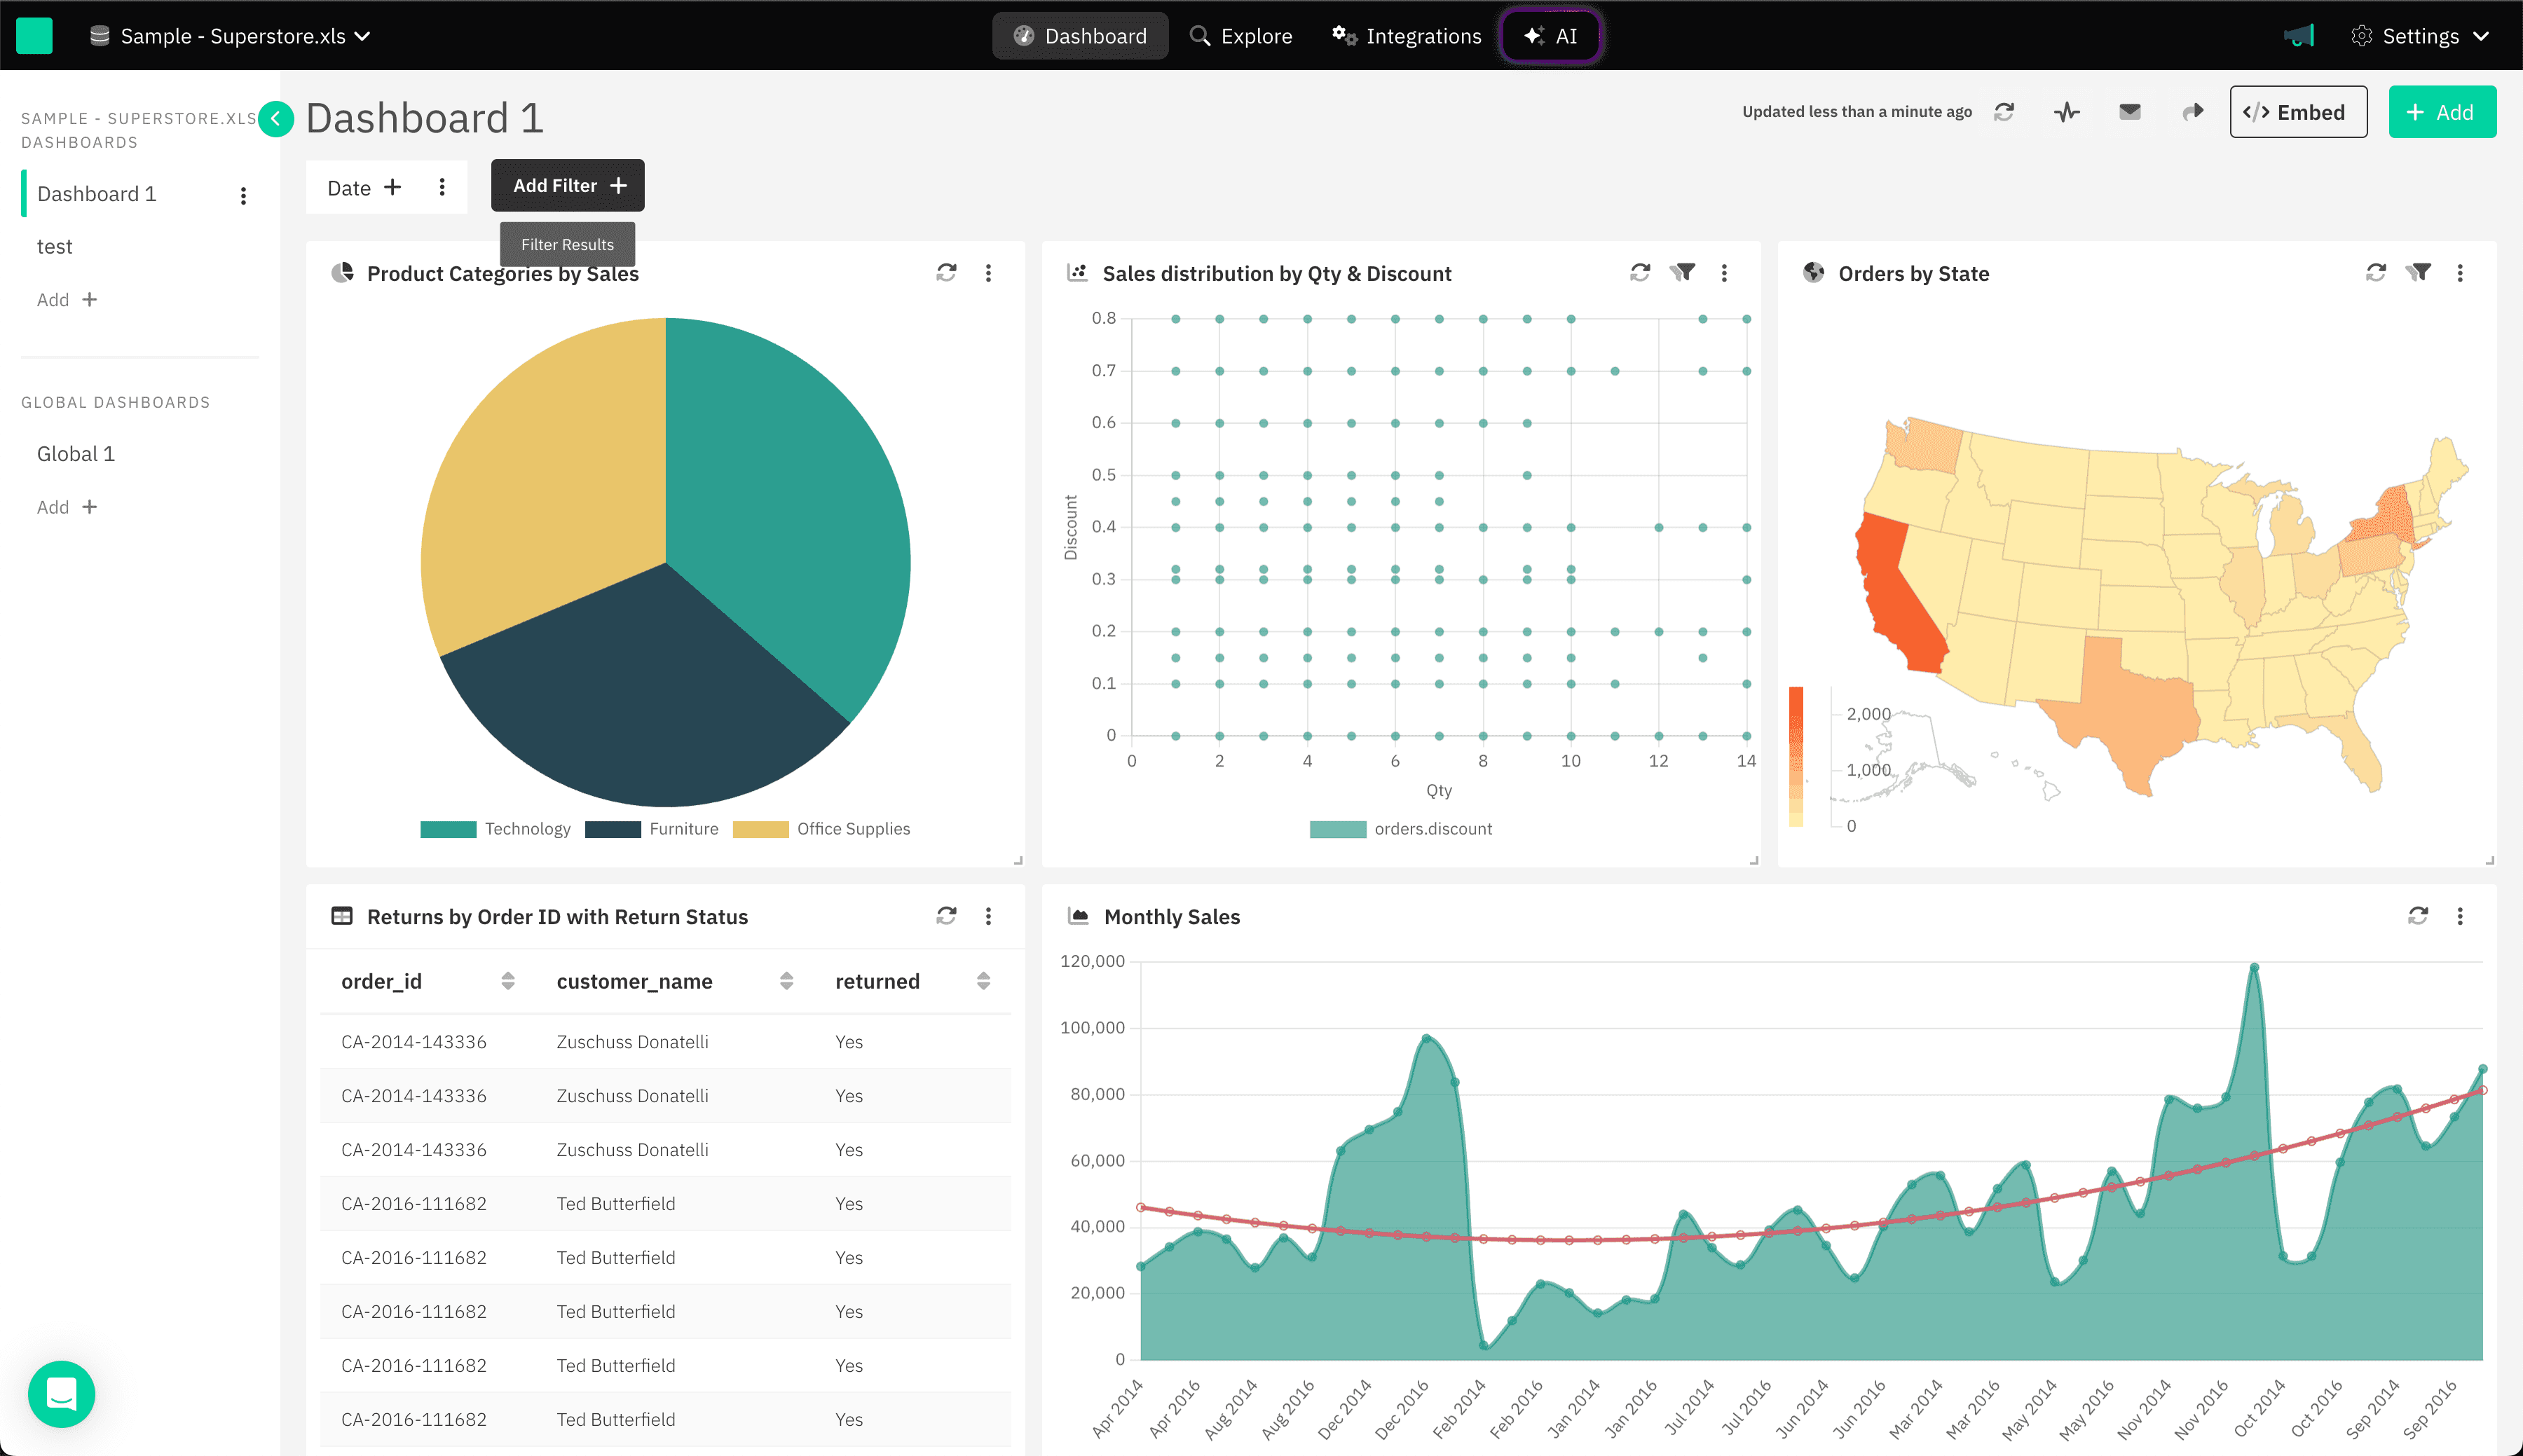Expand the Settings dropdown menu
The width and height of the screenshot is (2523, 1456).
pos(2419,36)
